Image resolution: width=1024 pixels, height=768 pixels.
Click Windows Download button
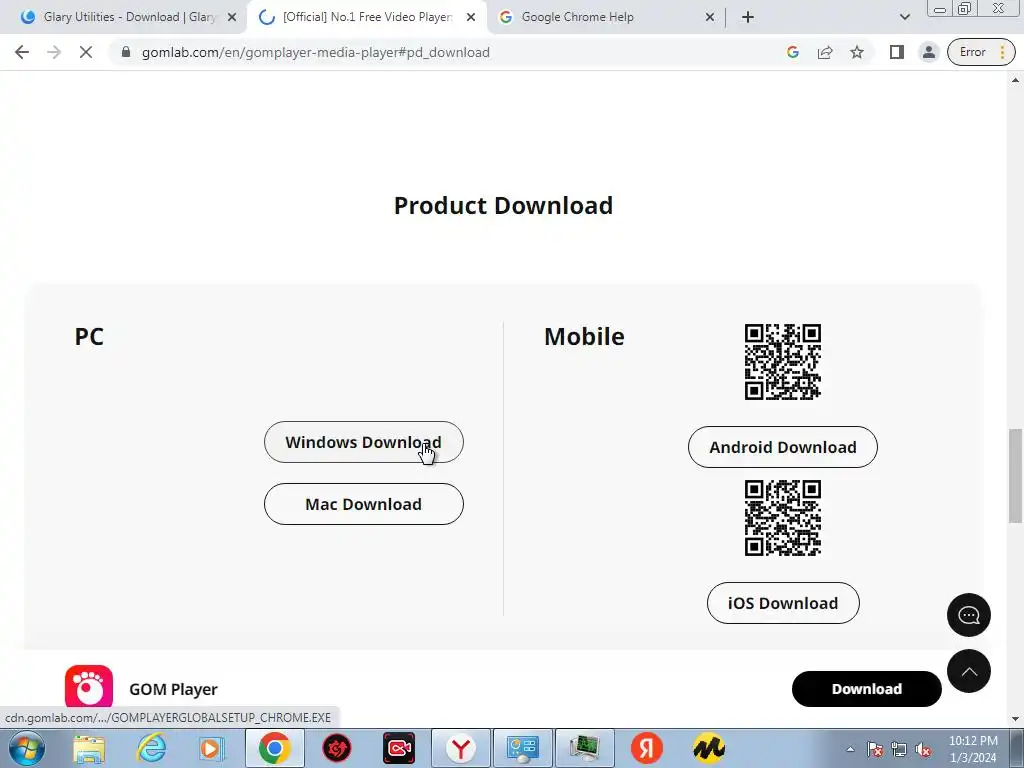pyautogui.click(x=364, y=442)
